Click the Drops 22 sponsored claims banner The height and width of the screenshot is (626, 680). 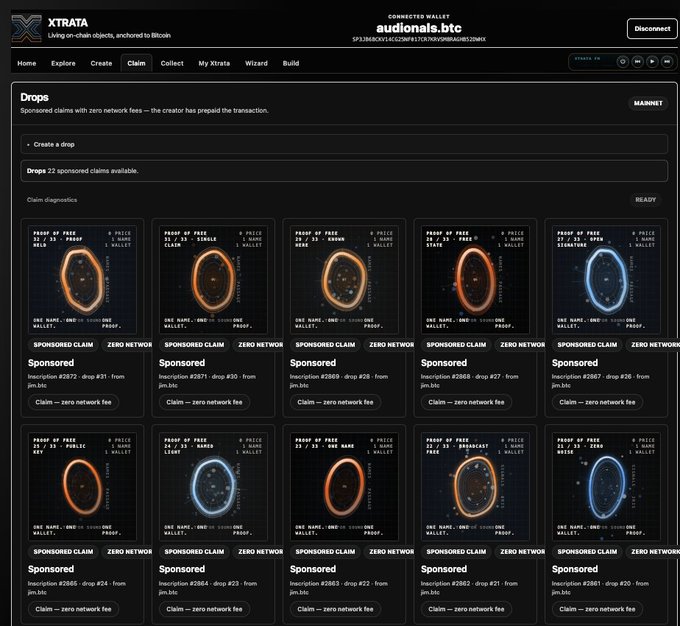[344, 171]
